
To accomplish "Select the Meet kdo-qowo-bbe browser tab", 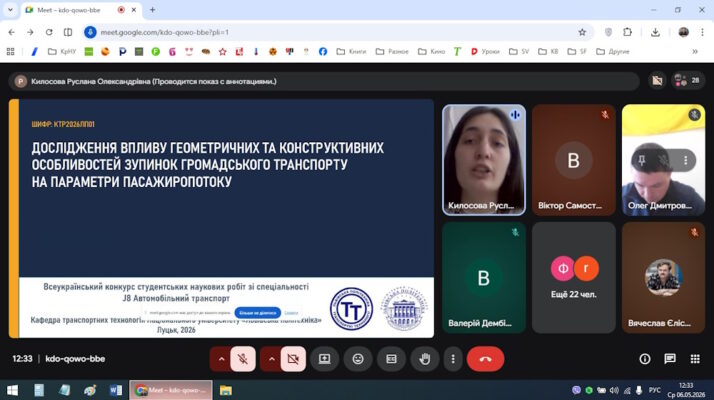I will 75,10.
